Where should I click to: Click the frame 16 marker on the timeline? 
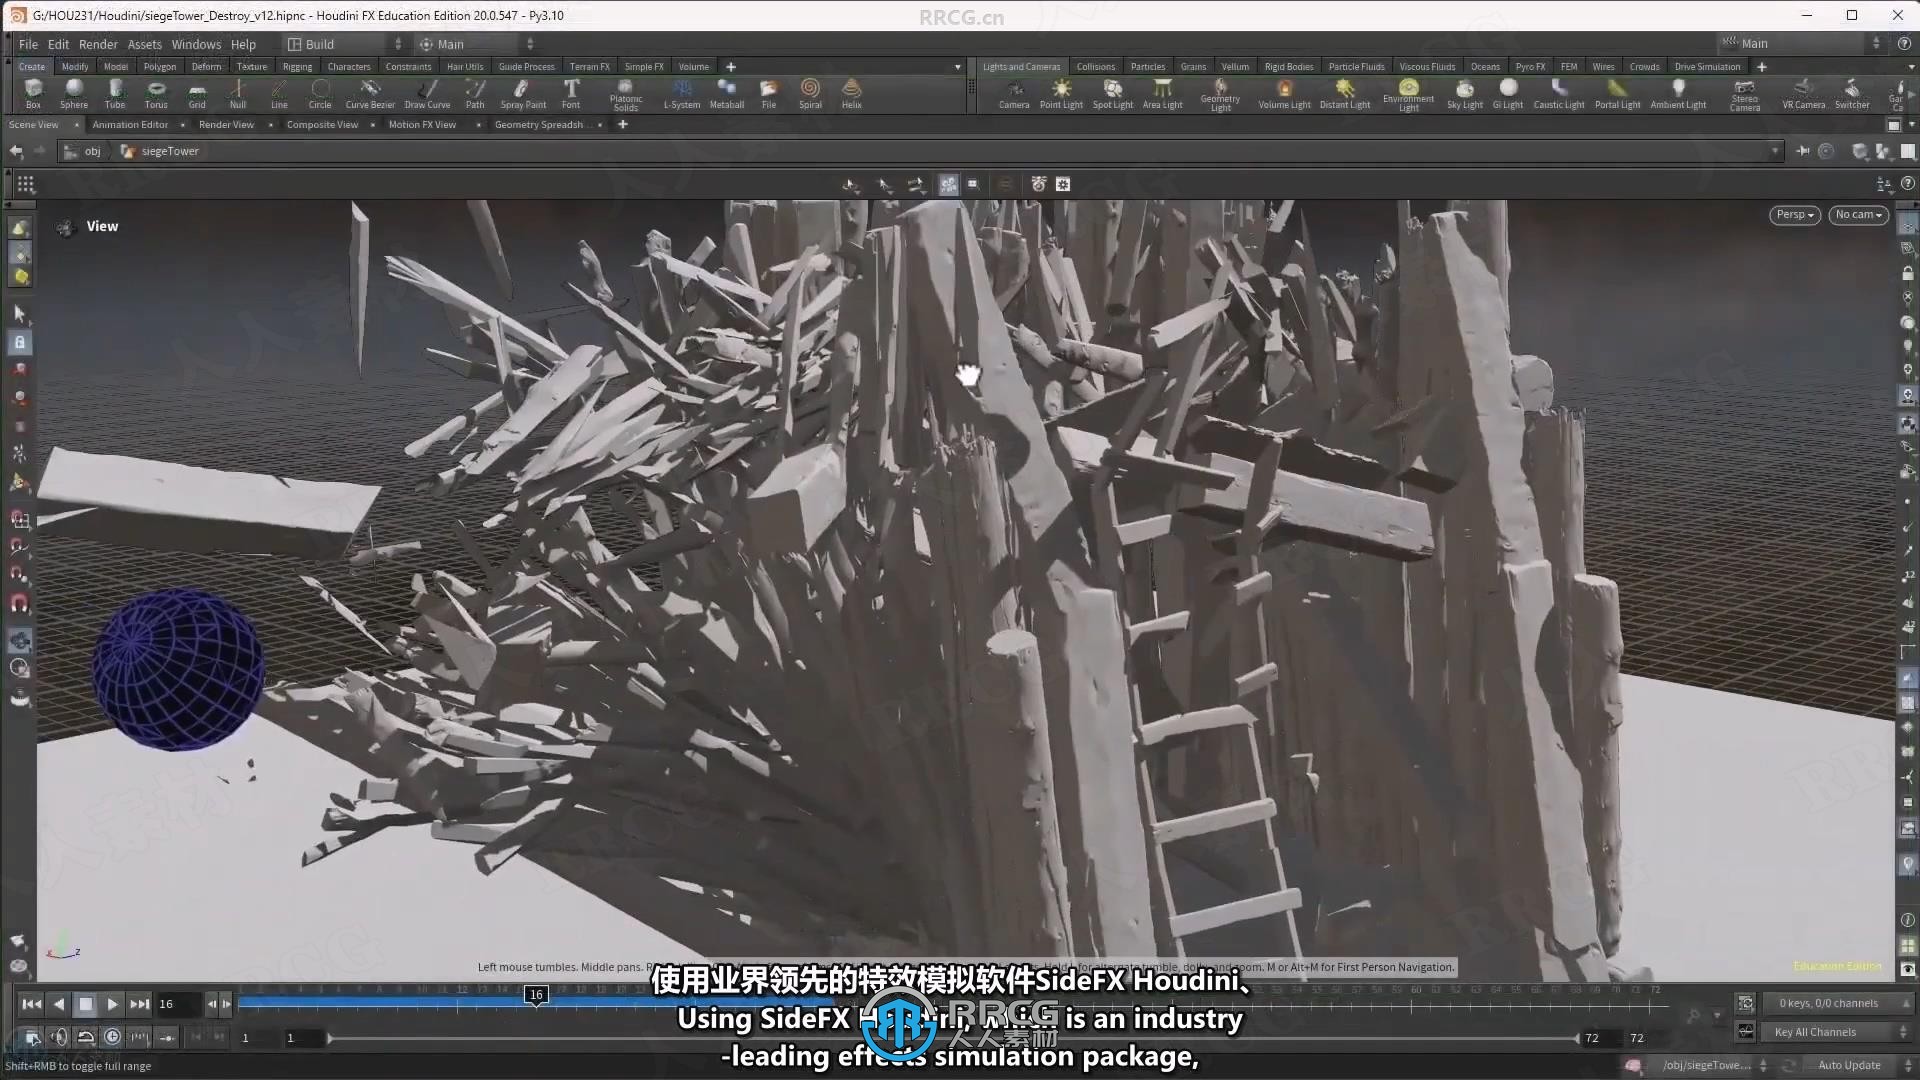[x=536, y=994]
